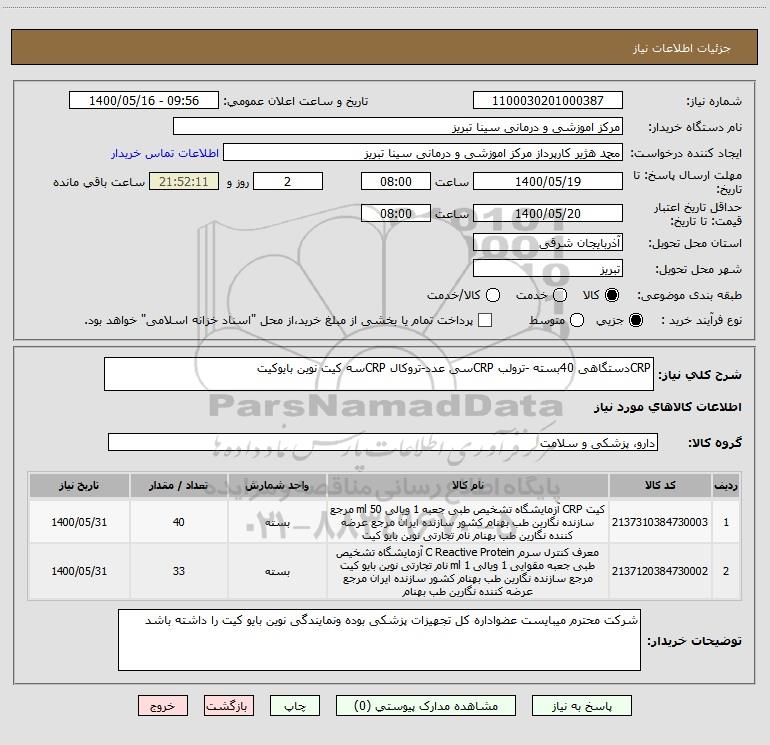Click the پاسخ به نیاز button
Image resolution: width=770 pixels, height=745 pixels.
pyautogui.click(x=582, y=706)
